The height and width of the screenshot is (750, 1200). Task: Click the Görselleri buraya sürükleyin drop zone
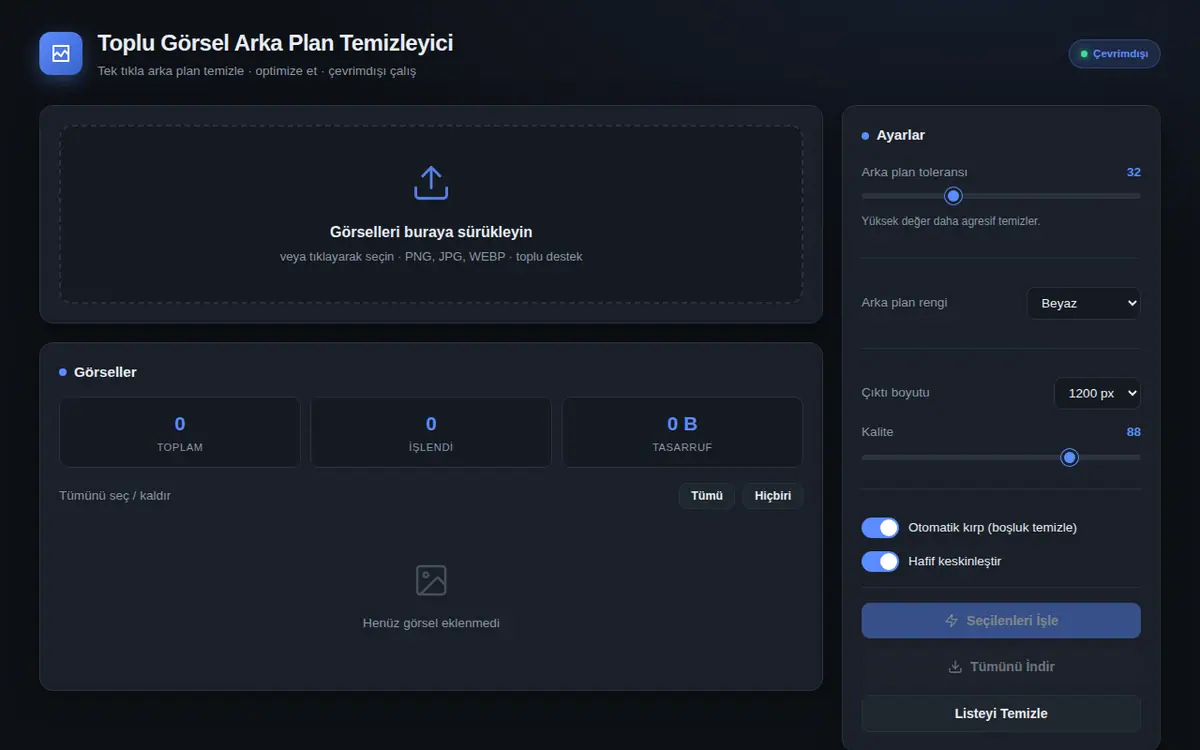point(431,214)
